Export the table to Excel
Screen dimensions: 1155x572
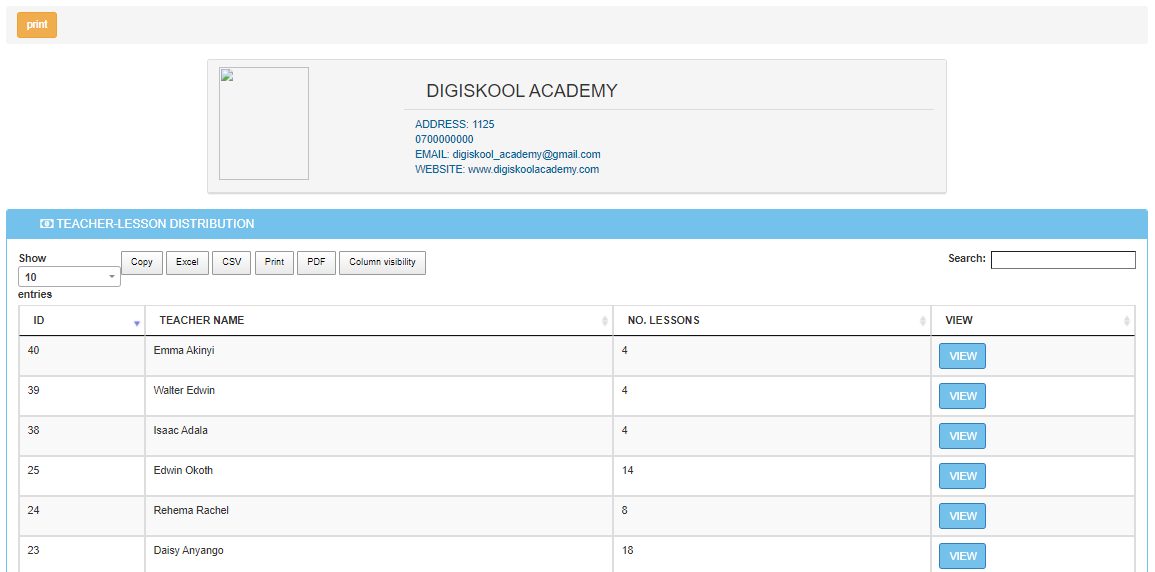point(187,262)
